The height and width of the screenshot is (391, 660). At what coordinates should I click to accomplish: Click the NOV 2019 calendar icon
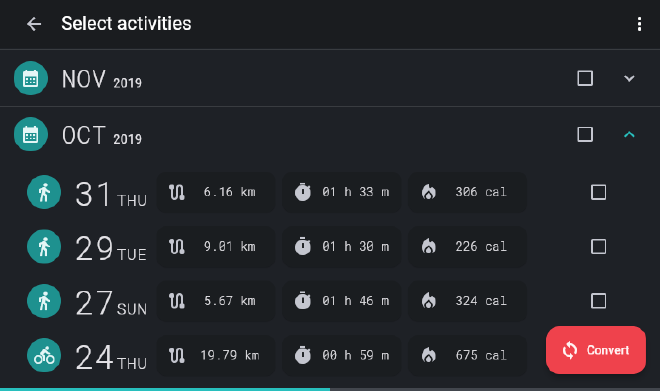(31, 78)
